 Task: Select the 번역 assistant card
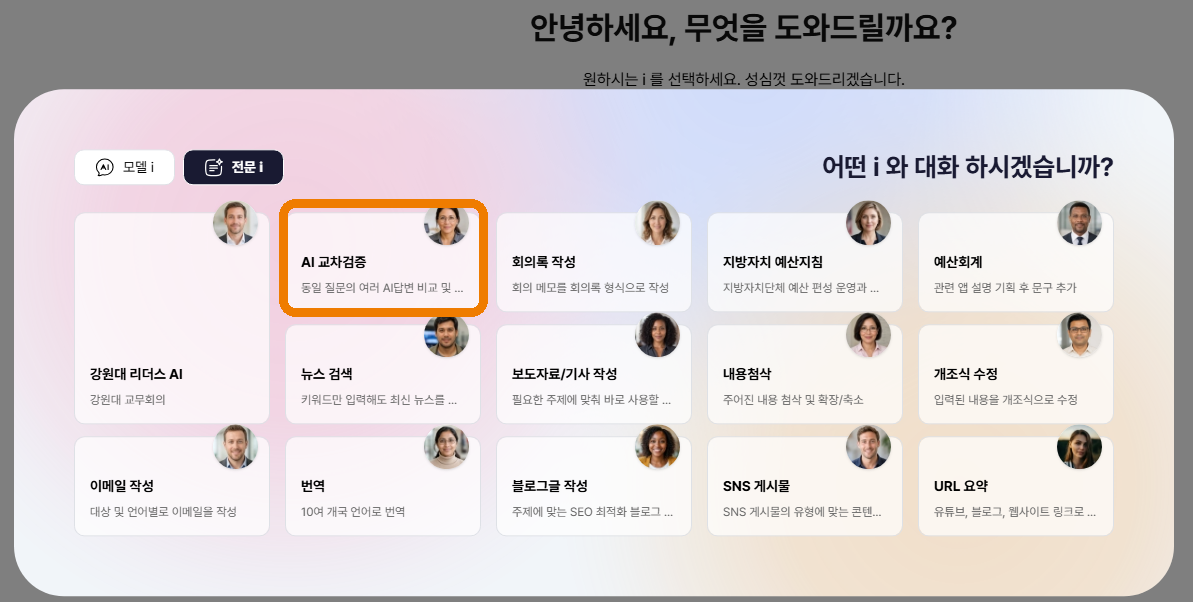click(x=383, y=486)
